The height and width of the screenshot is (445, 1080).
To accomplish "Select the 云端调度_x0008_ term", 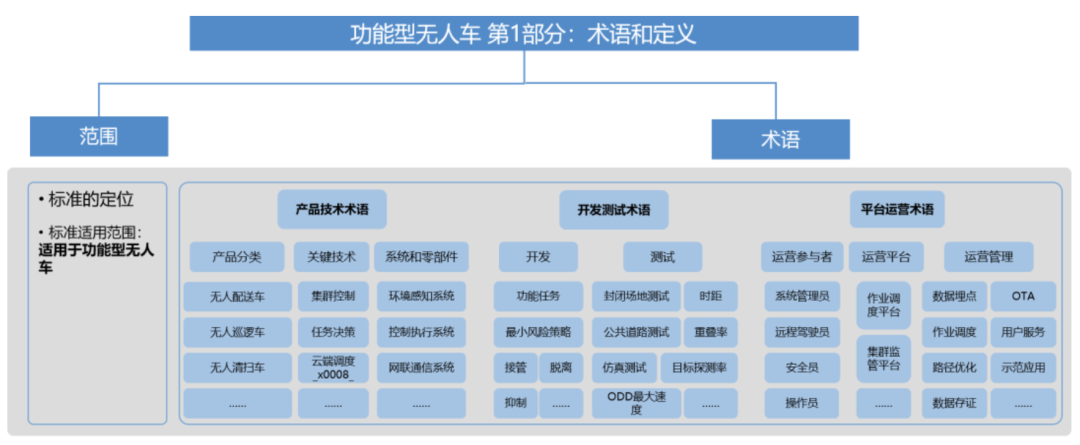I will [333, 368].
